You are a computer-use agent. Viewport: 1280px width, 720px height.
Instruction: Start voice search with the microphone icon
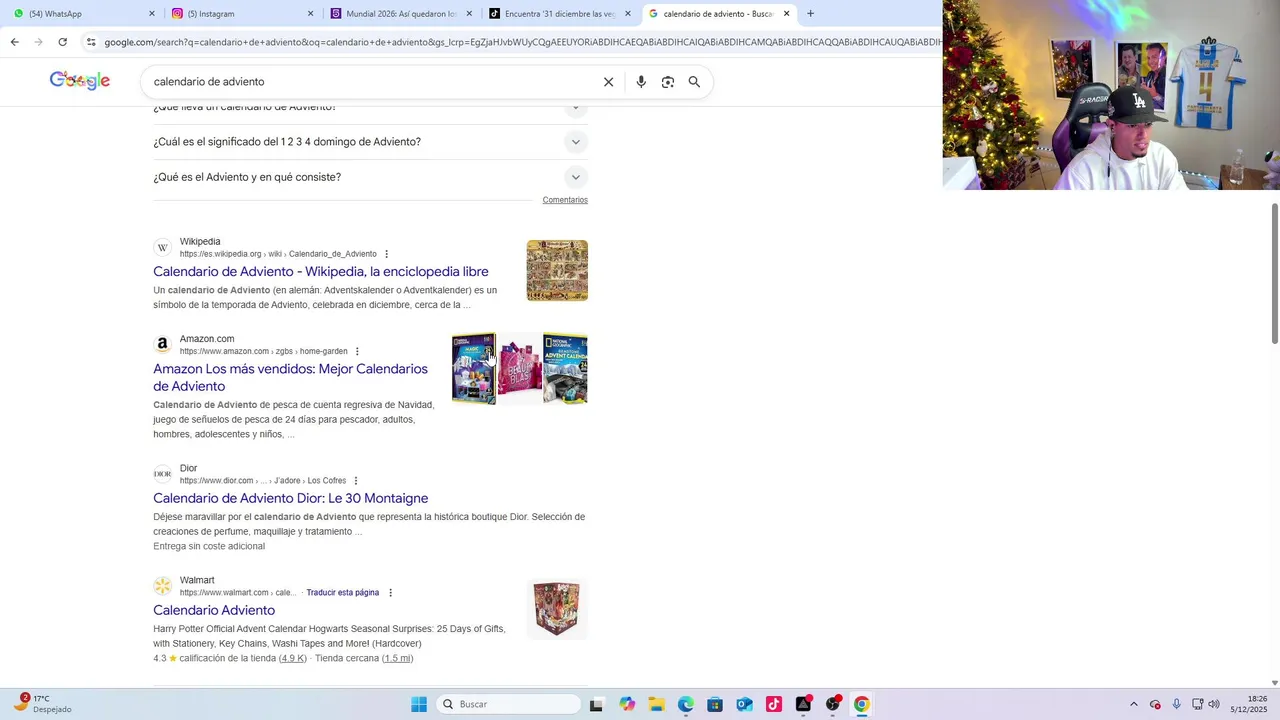pos(641,82)
